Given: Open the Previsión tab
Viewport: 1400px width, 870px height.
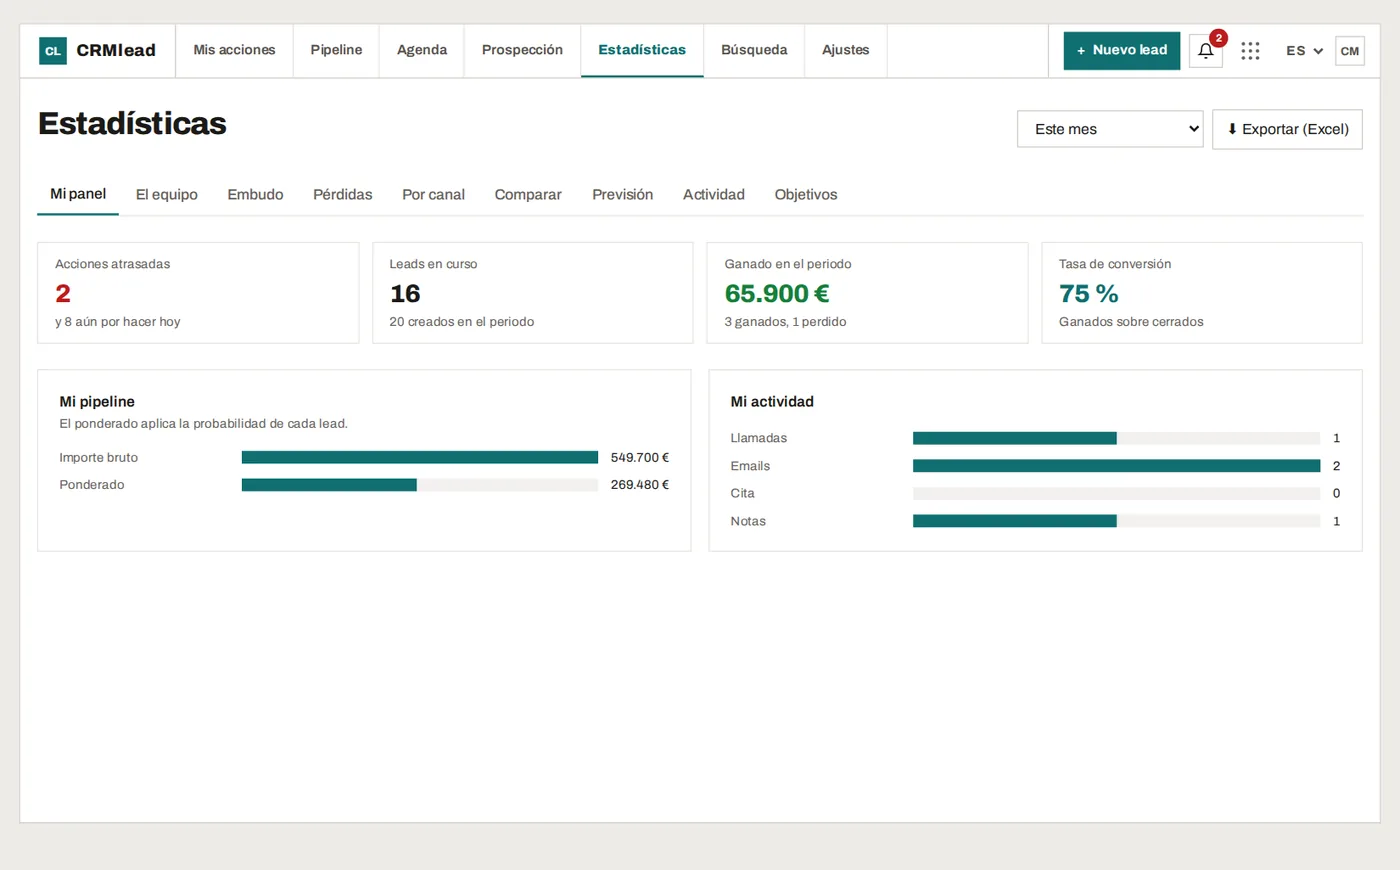Looking at the screenshot, I should (x=622, y=195).
